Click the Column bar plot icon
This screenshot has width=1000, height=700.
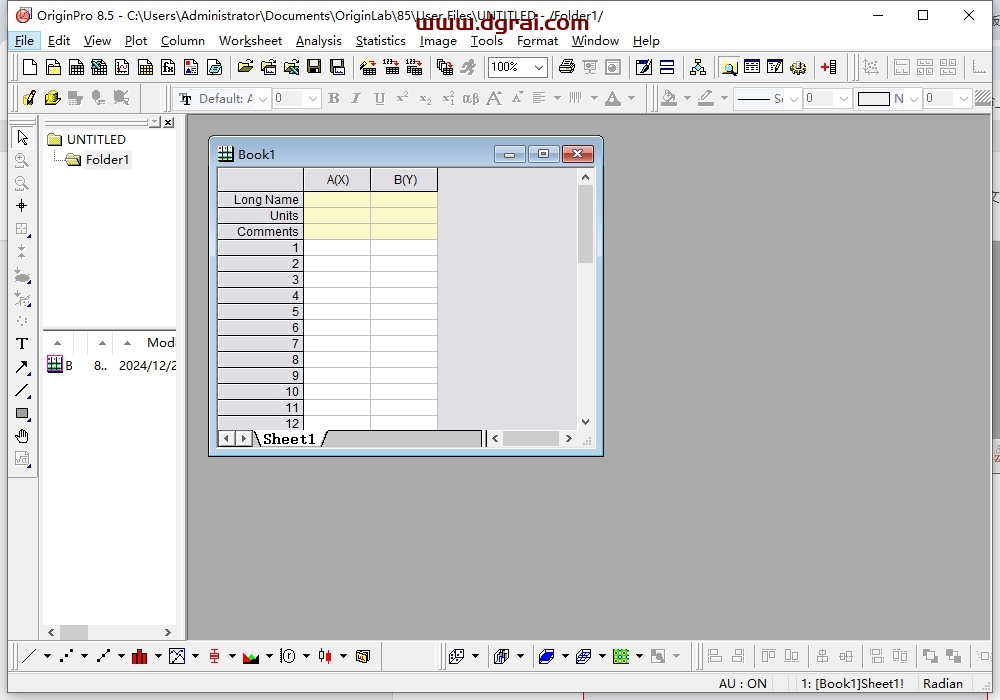(x=140, y=656)
